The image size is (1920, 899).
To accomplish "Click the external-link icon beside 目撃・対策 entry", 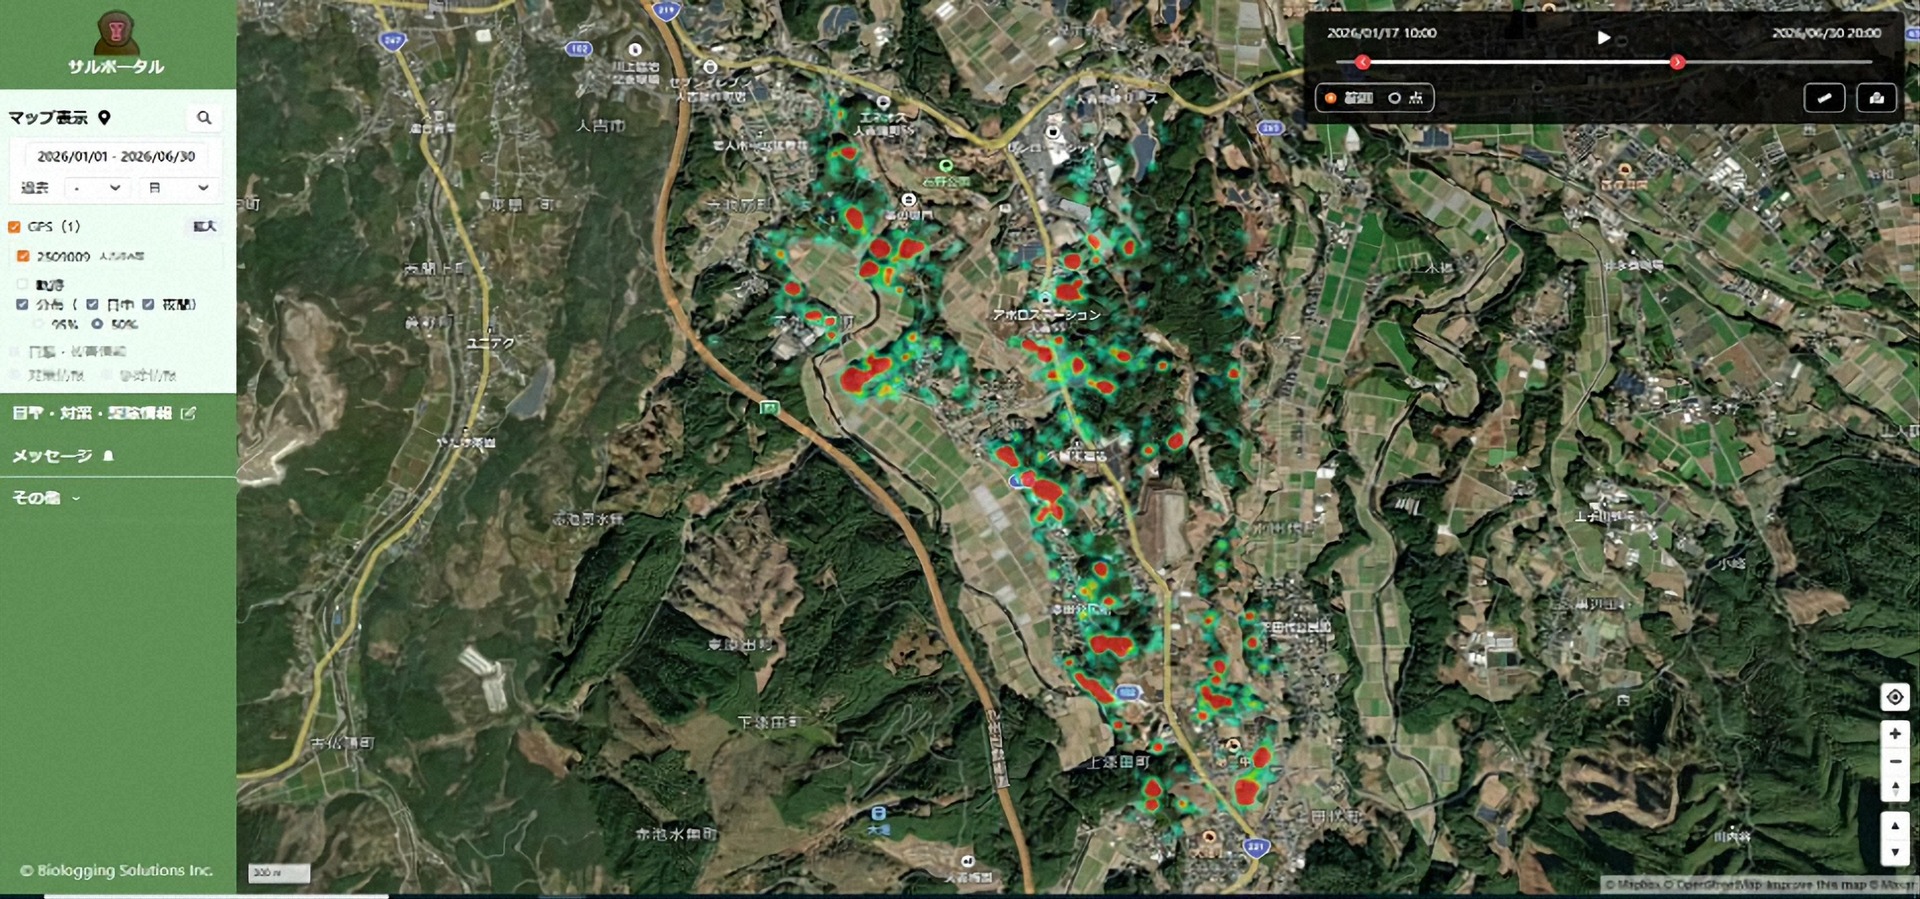I will coord(188,413).
